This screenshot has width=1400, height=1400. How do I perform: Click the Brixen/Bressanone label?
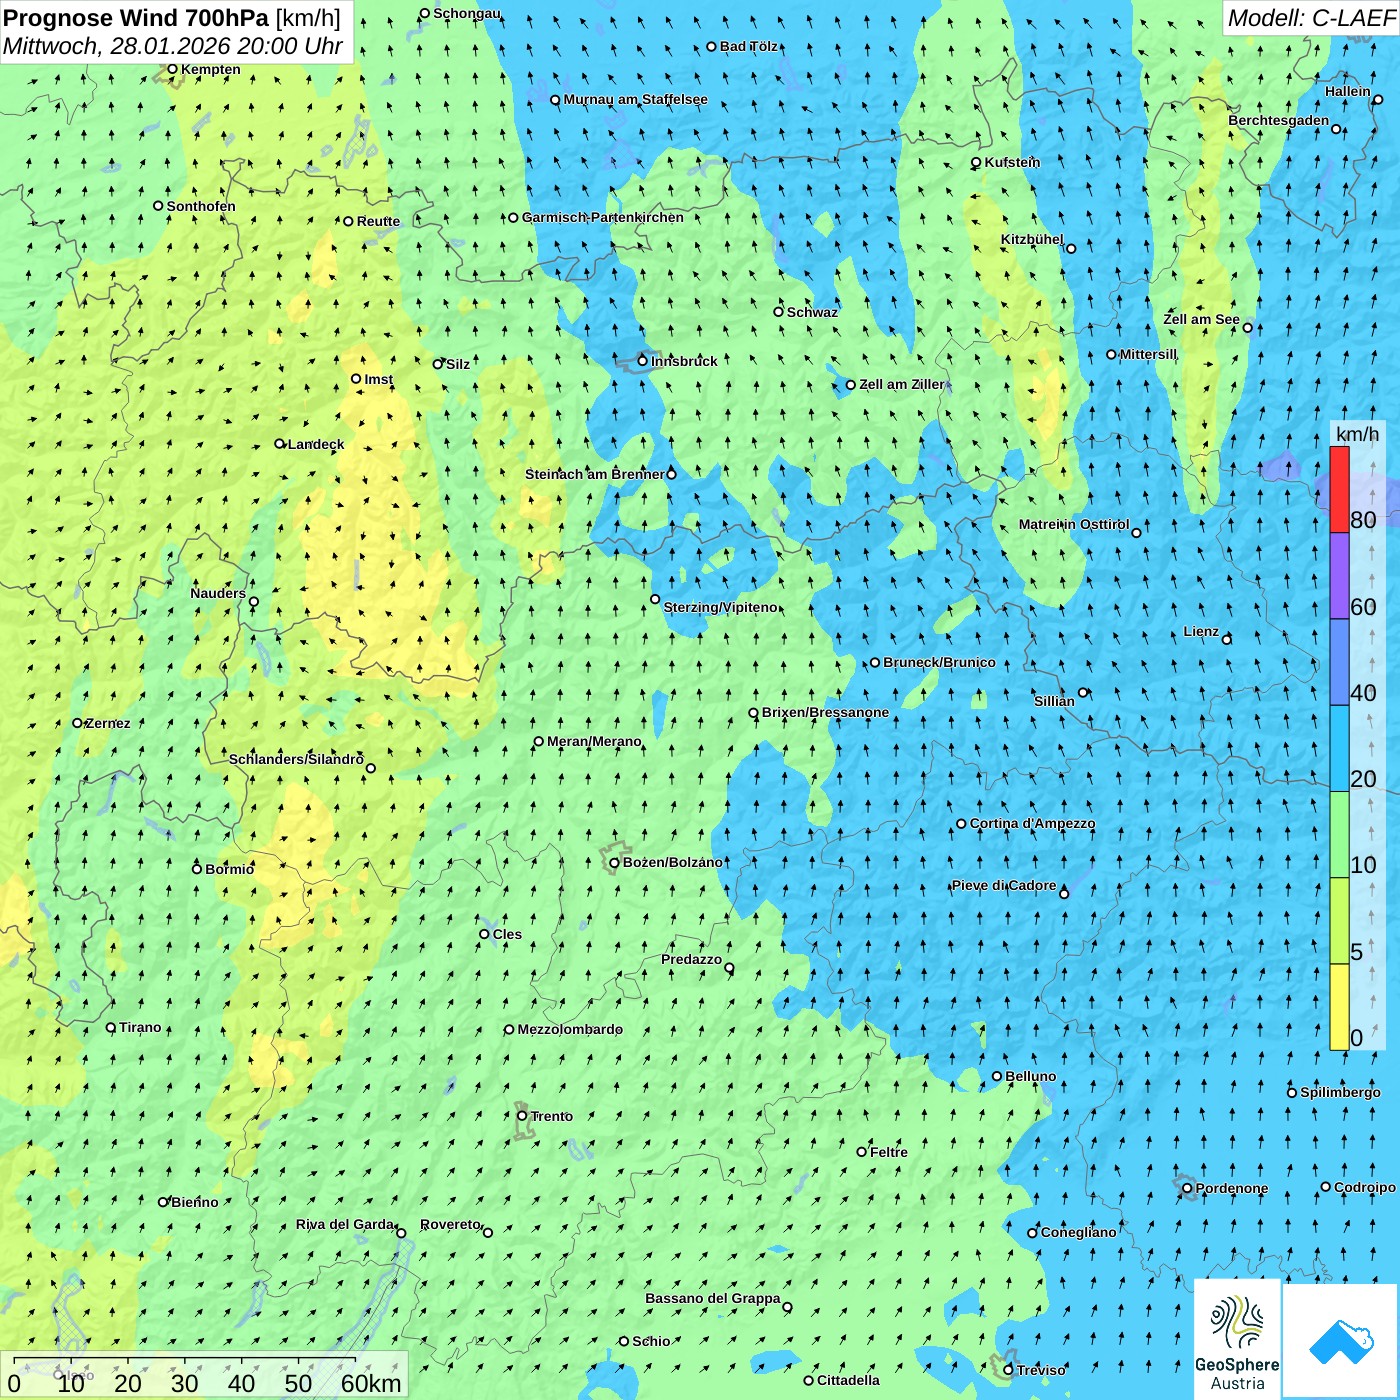(826, 712)
